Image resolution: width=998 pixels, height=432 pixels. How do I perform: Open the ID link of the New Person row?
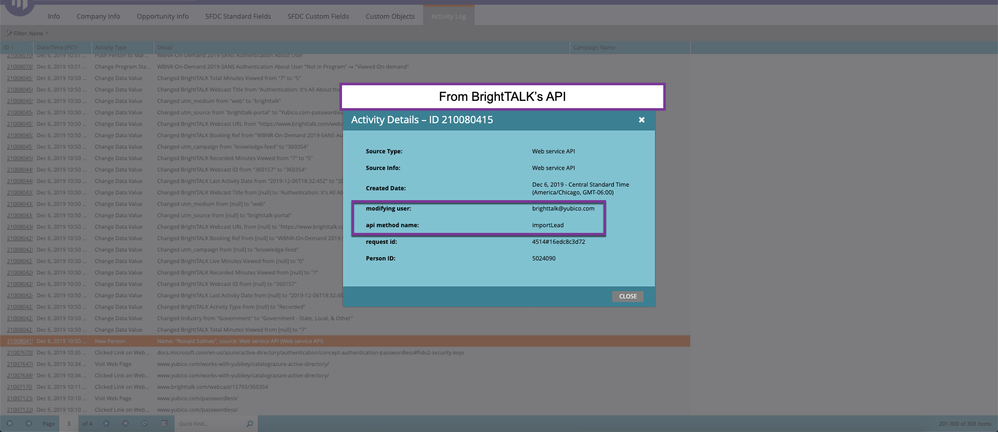(x=18, y=342)
